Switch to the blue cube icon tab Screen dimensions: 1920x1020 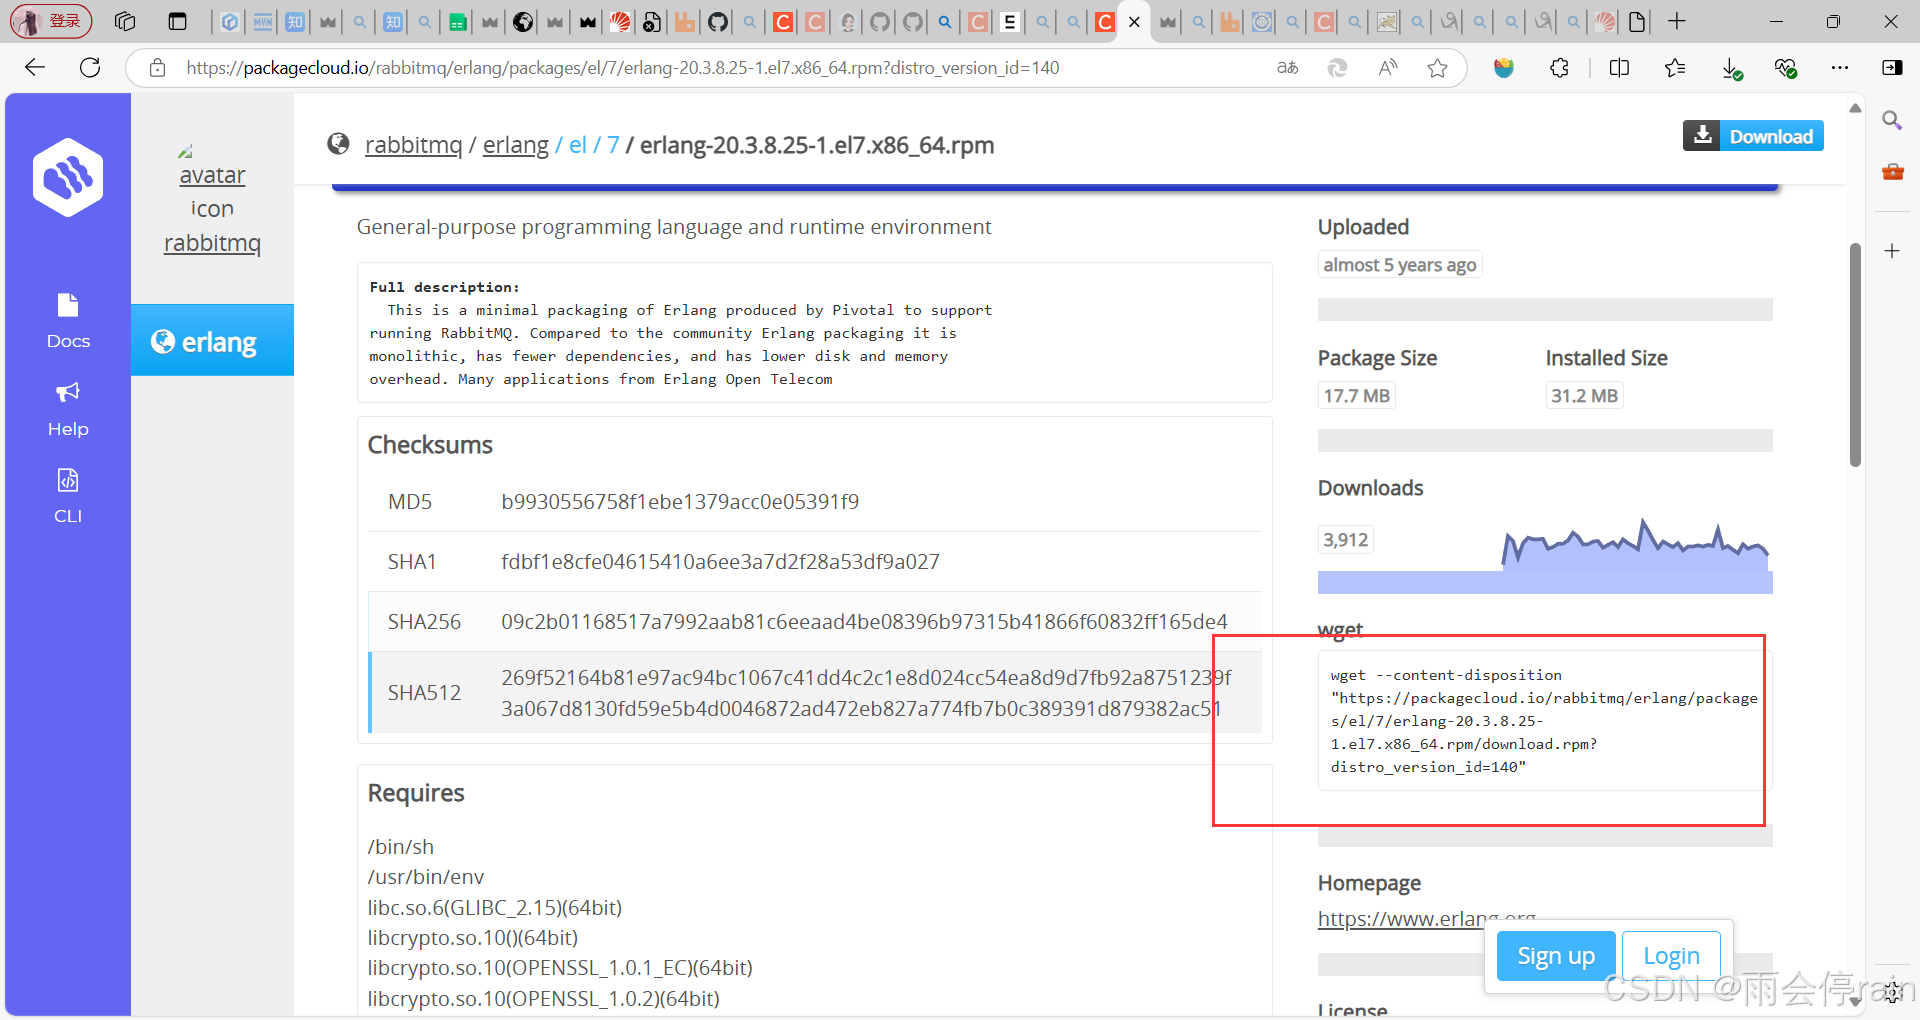coord(230,21)
